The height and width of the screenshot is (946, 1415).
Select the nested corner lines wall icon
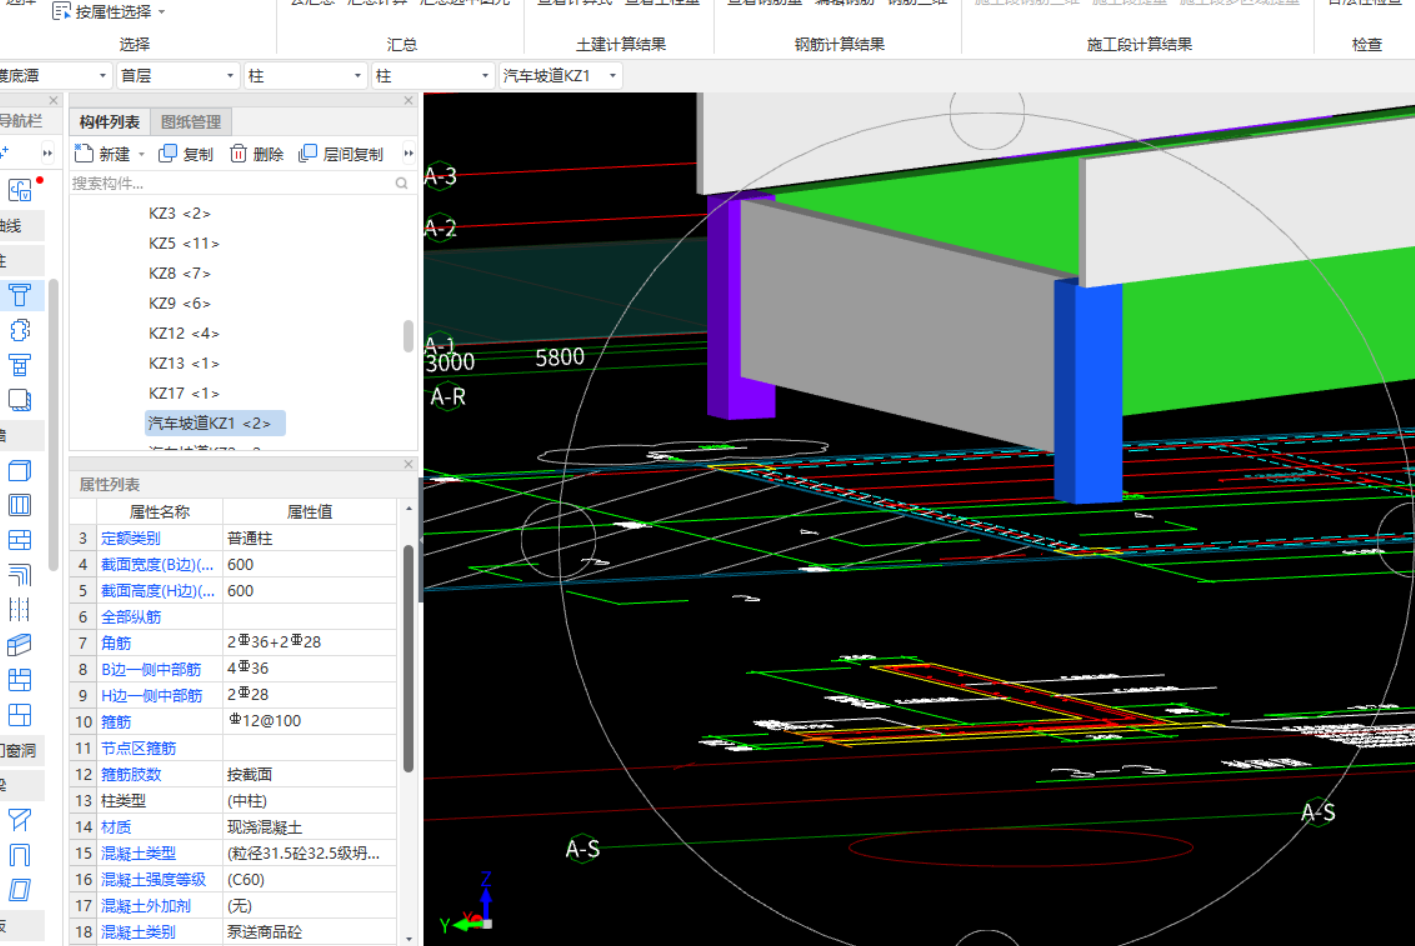pos(19,575)
